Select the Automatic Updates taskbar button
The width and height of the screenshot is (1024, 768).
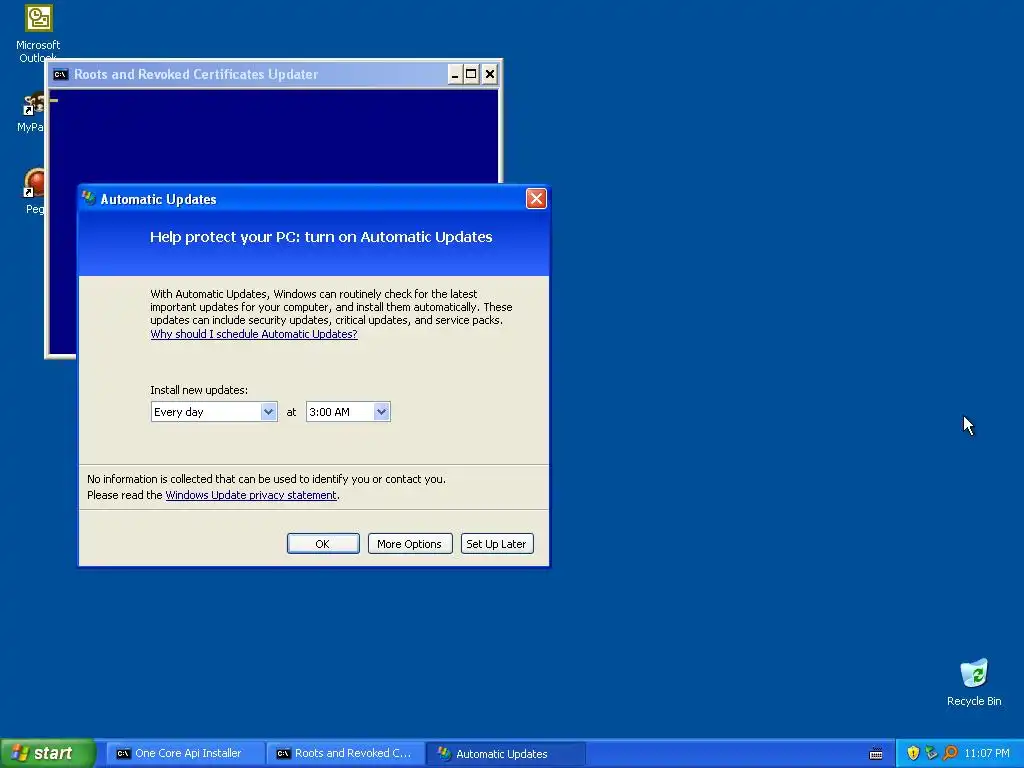(x=506, y=753)
